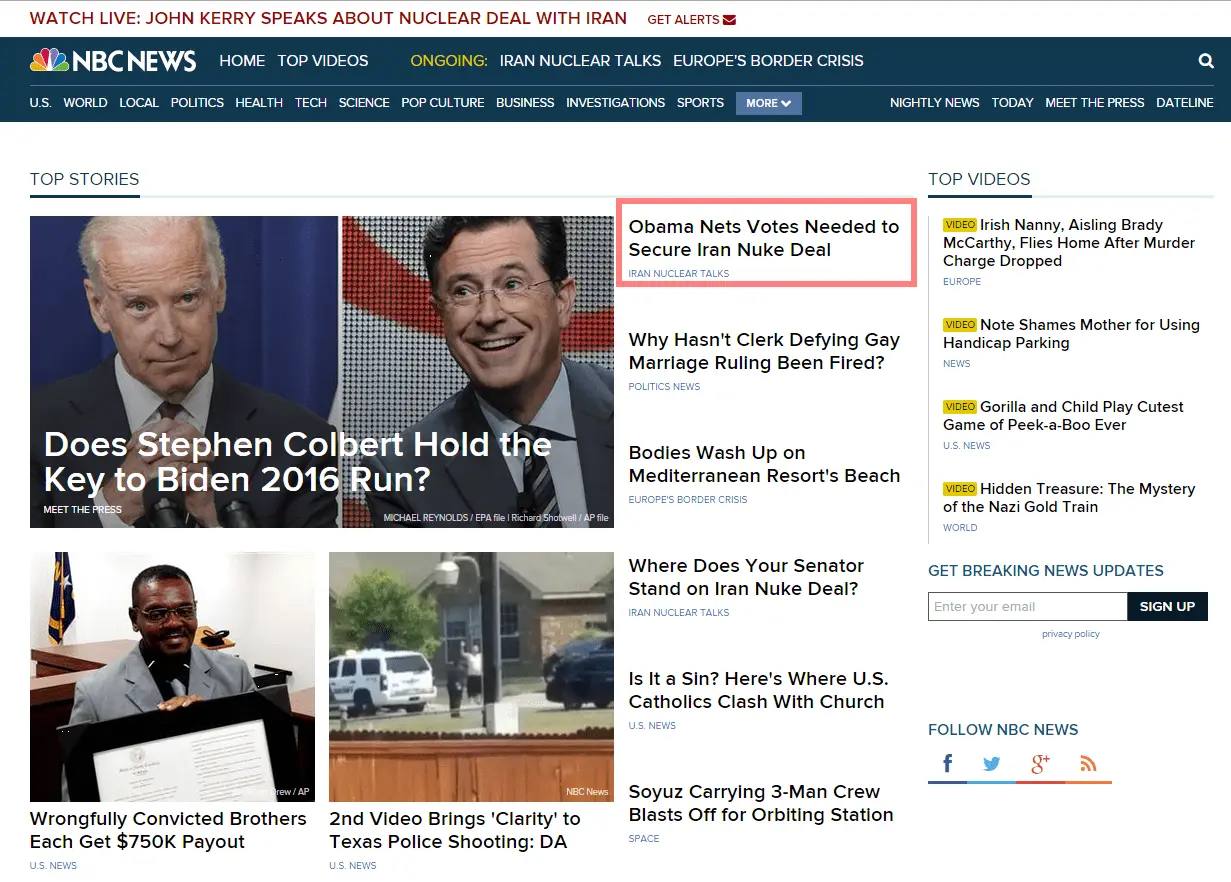Read Bodies Wash Up on Beach story
This screenshot has width=1231, height=882.
(764, 464)
